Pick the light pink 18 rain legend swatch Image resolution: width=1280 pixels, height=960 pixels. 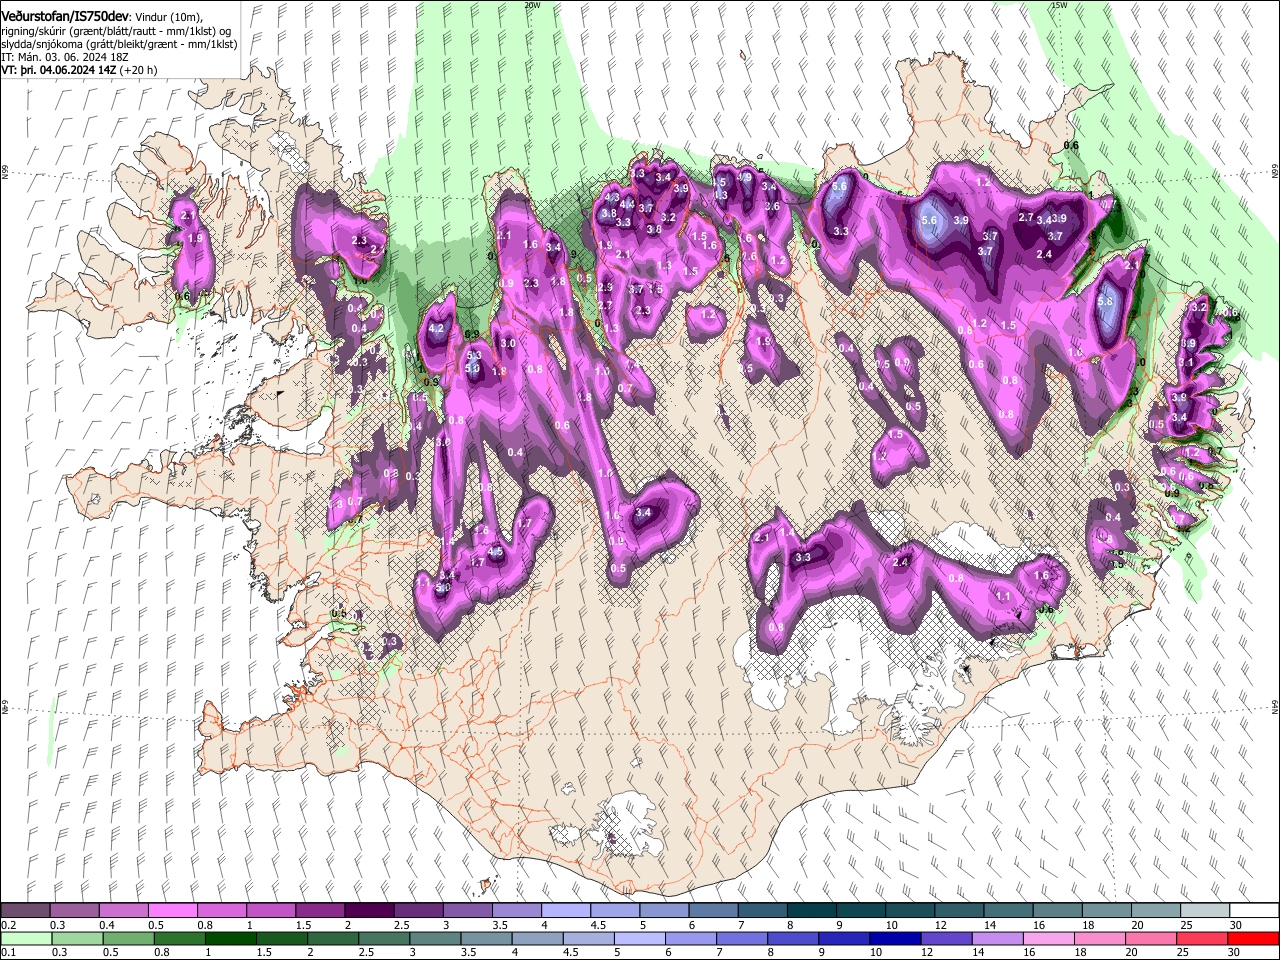pos(1099,938)
